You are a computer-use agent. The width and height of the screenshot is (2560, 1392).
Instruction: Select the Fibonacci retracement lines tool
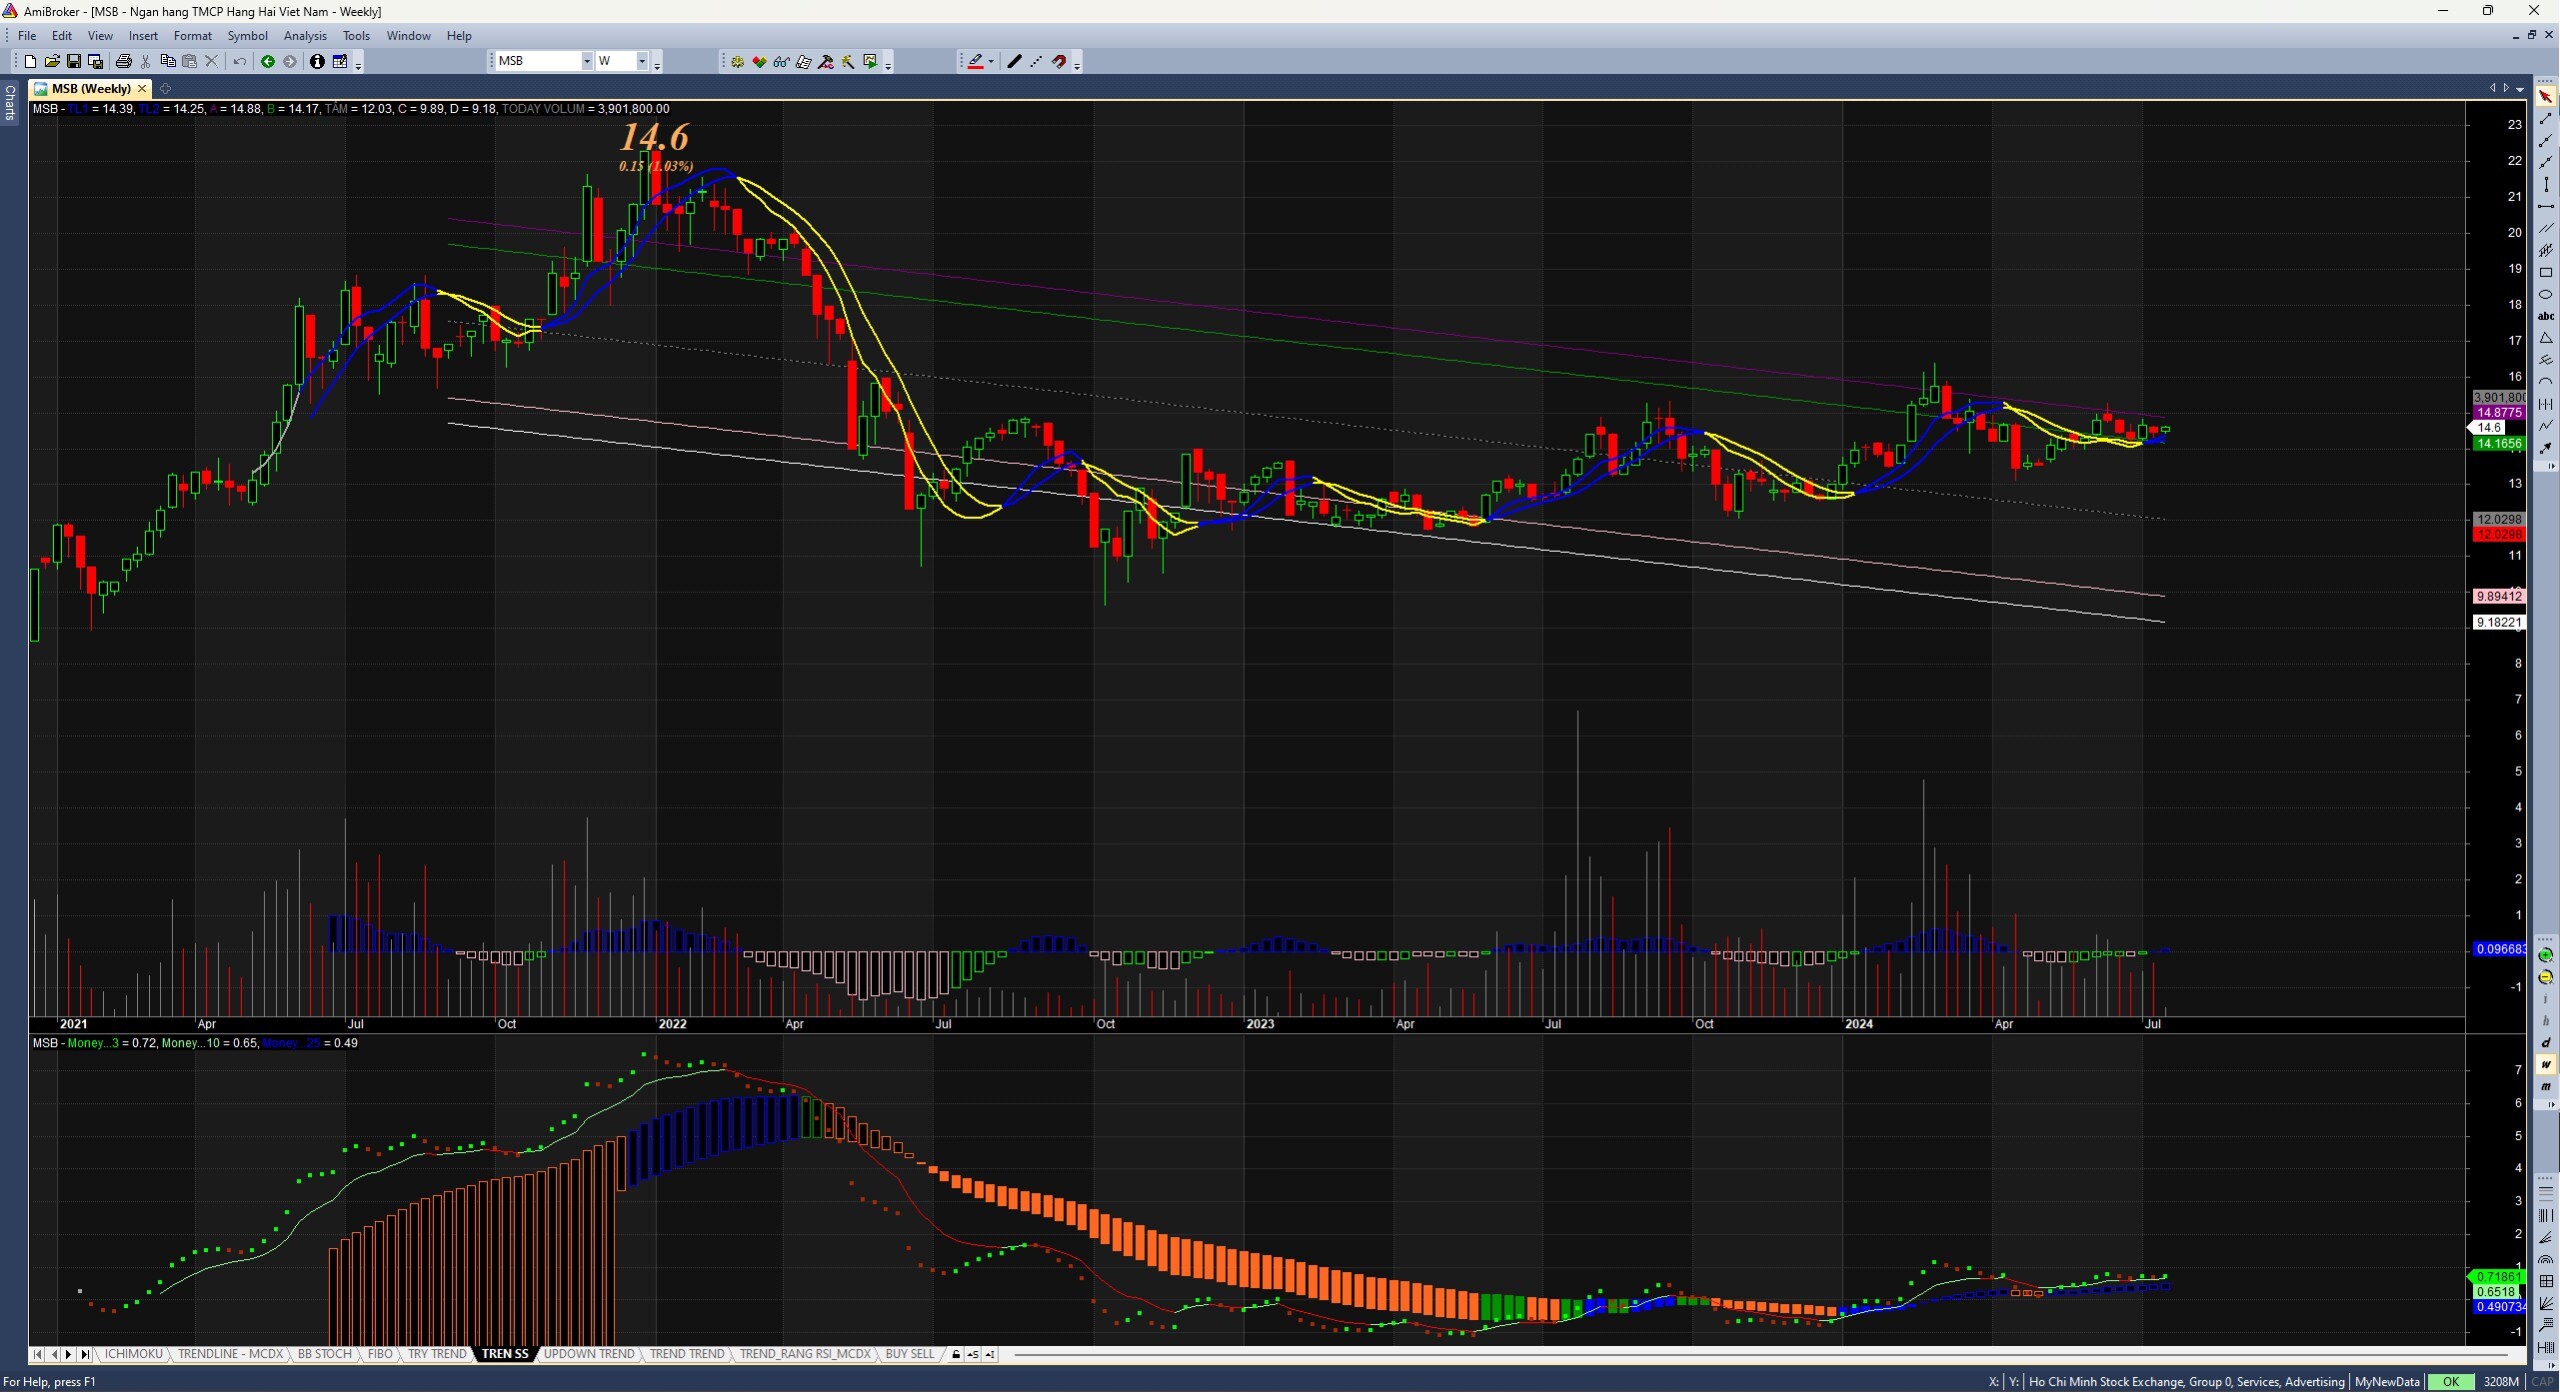pos(2545,1194)
